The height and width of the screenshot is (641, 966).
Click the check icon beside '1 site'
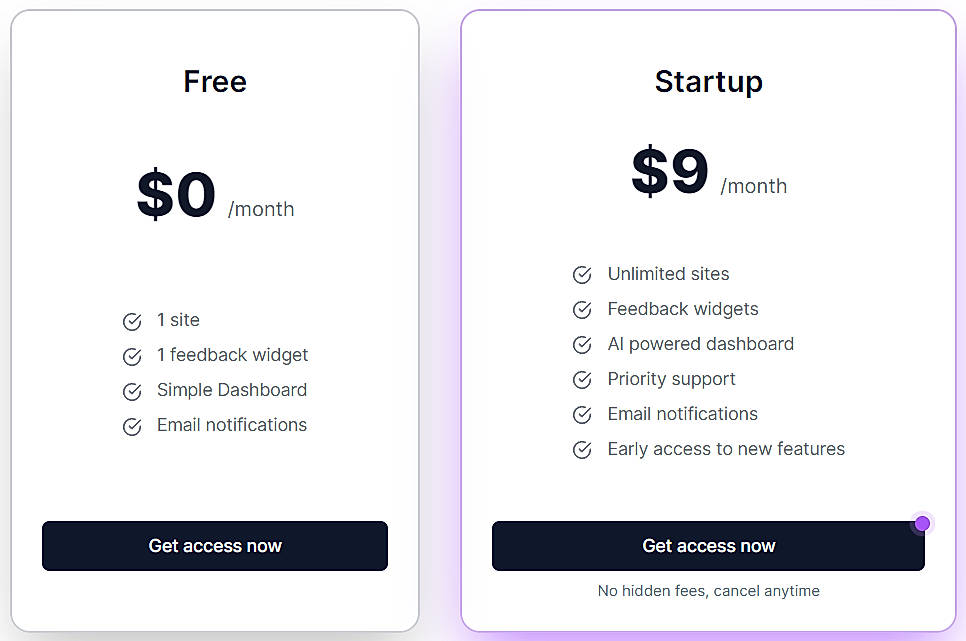coord(131,321)
